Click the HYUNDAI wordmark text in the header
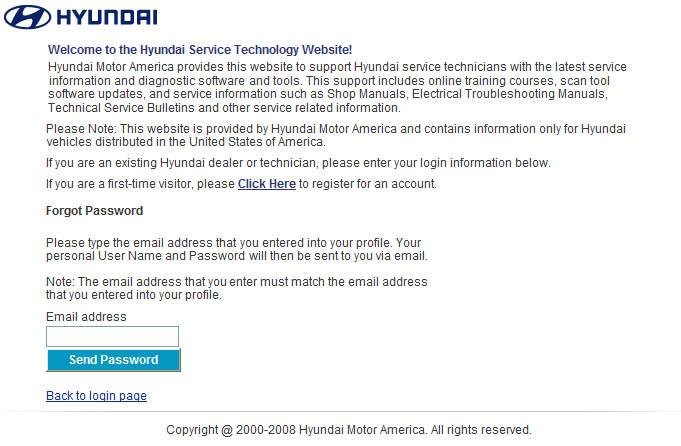 (107, 18)
